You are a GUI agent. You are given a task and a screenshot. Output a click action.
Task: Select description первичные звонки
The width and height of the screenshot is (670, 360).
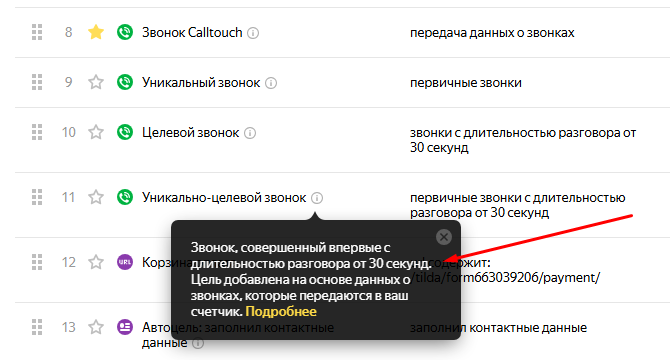coord(466,83)
